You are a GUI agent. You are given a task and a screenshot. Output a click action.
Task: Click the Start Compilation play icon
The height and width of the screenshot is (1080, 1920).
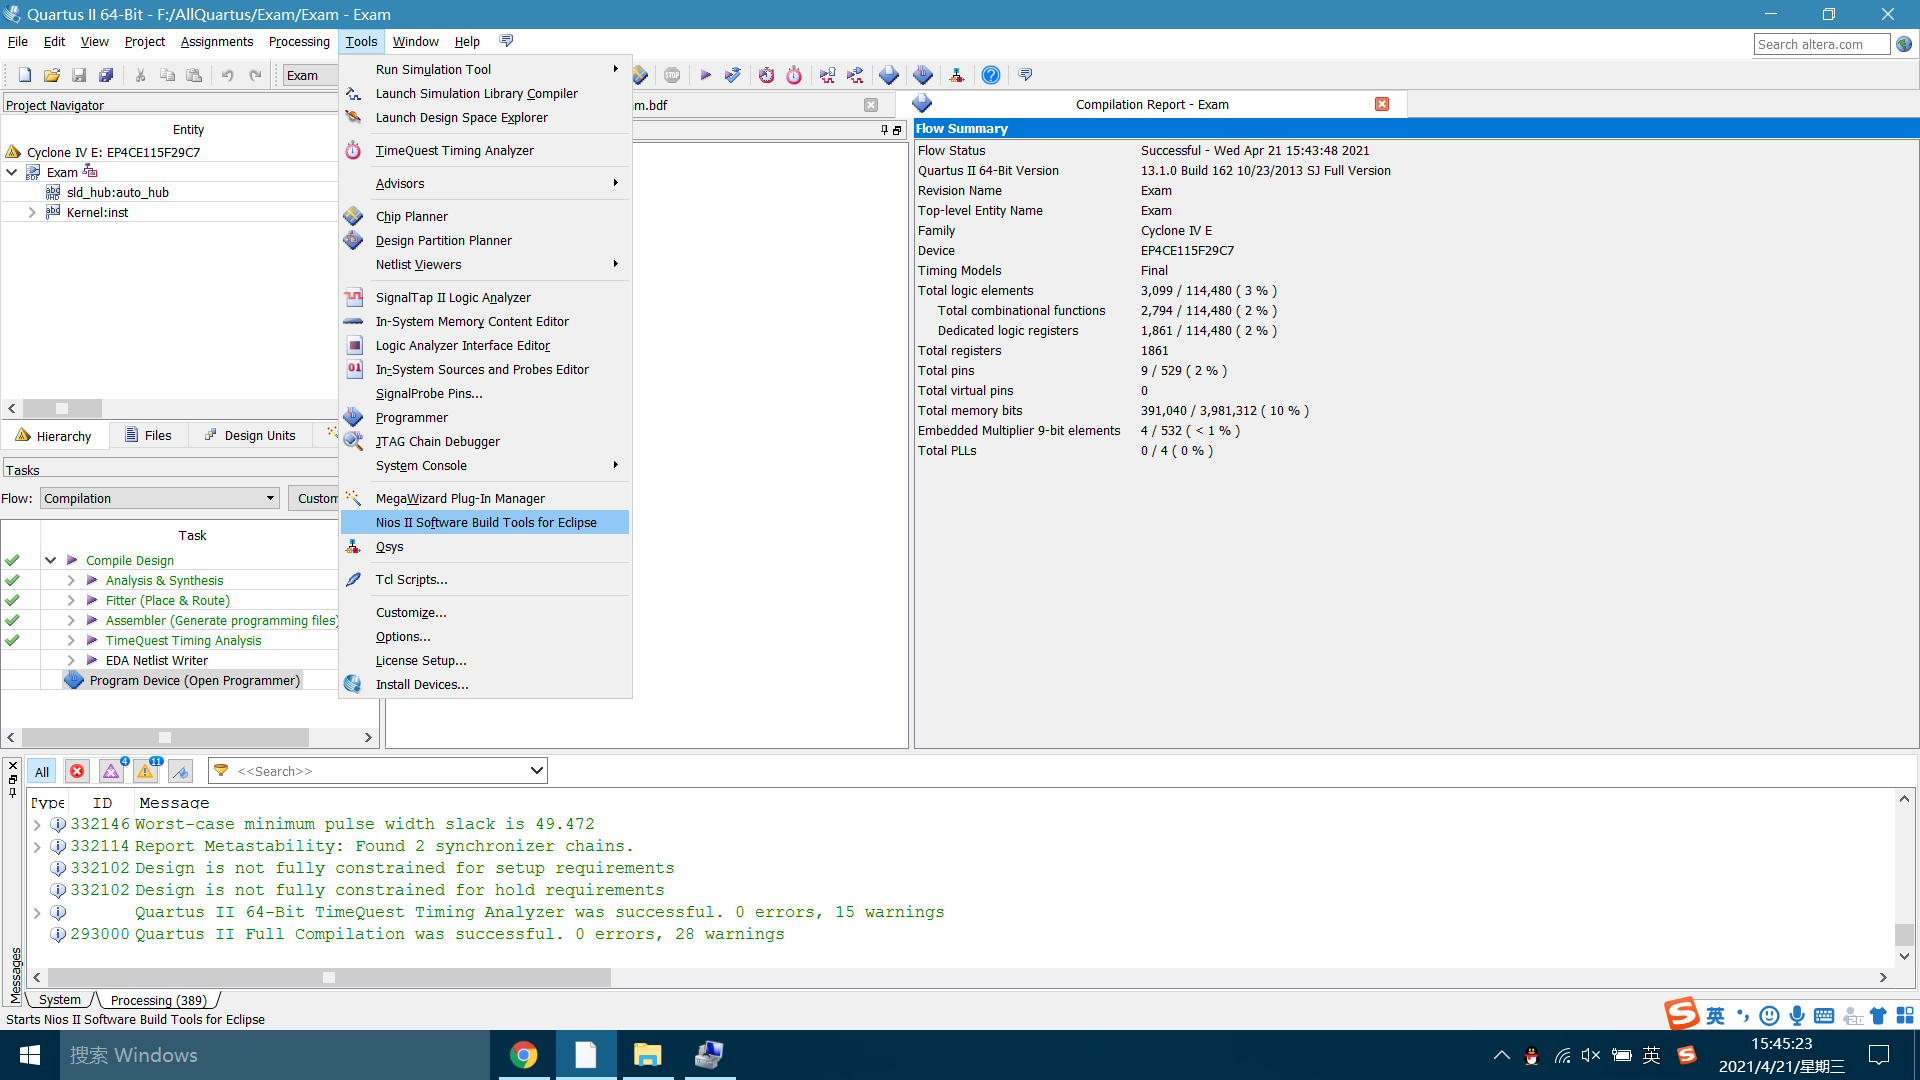point(705,75)
